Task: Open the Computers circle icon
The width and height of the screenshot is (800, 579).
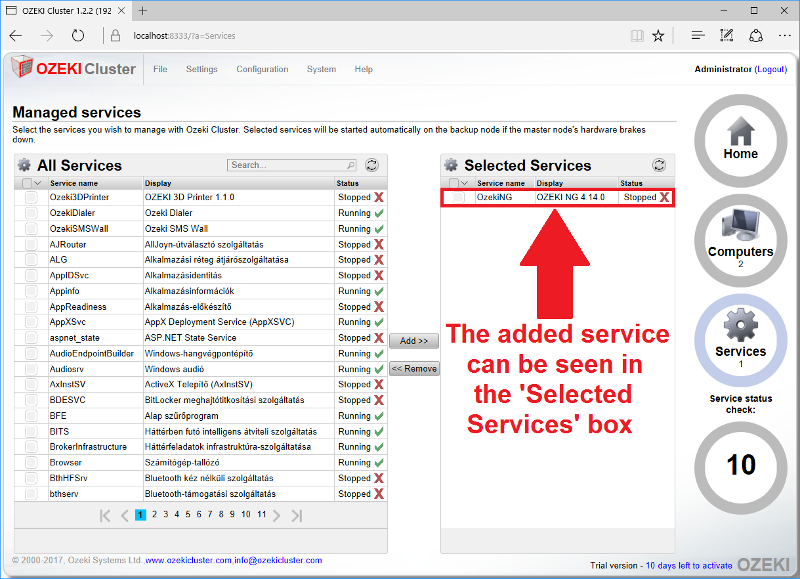Action: [x=740, y=240]
